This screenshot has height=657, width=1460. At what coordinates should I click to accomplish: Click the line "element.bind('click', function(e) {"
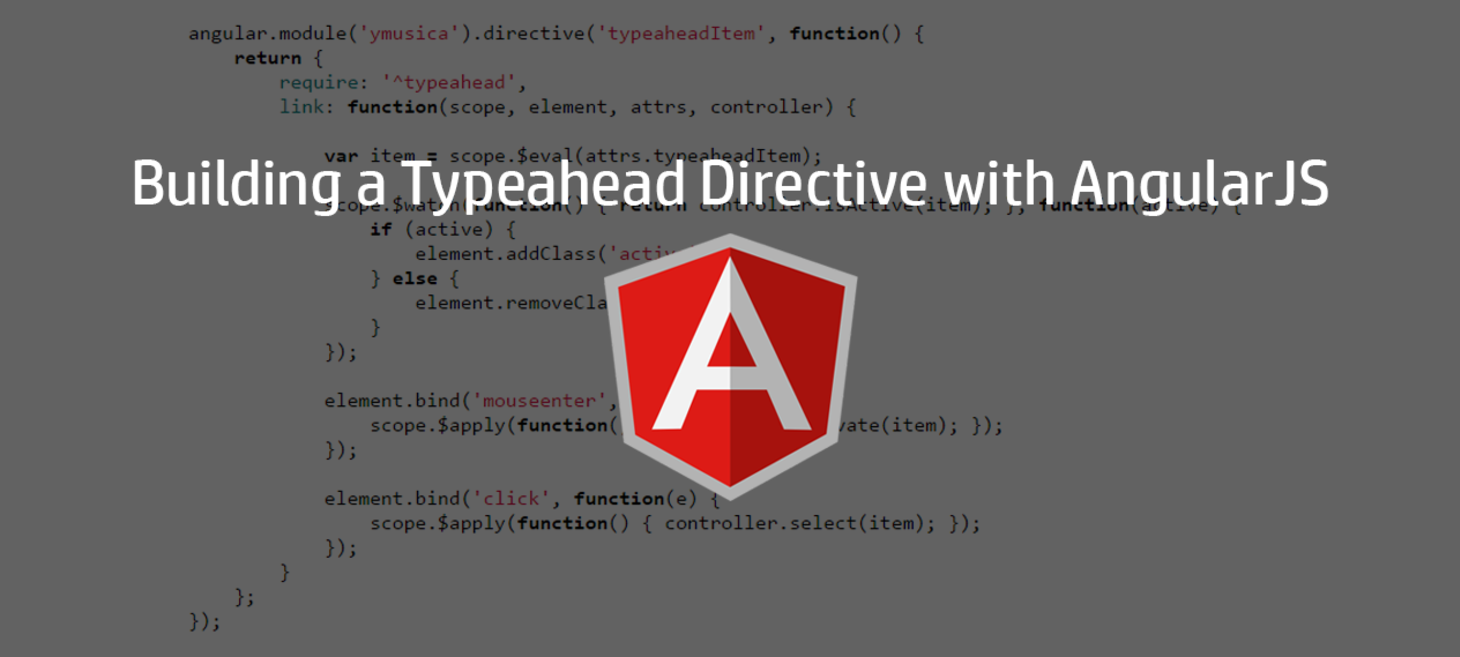pyautogui.click(x=522, y=499)
